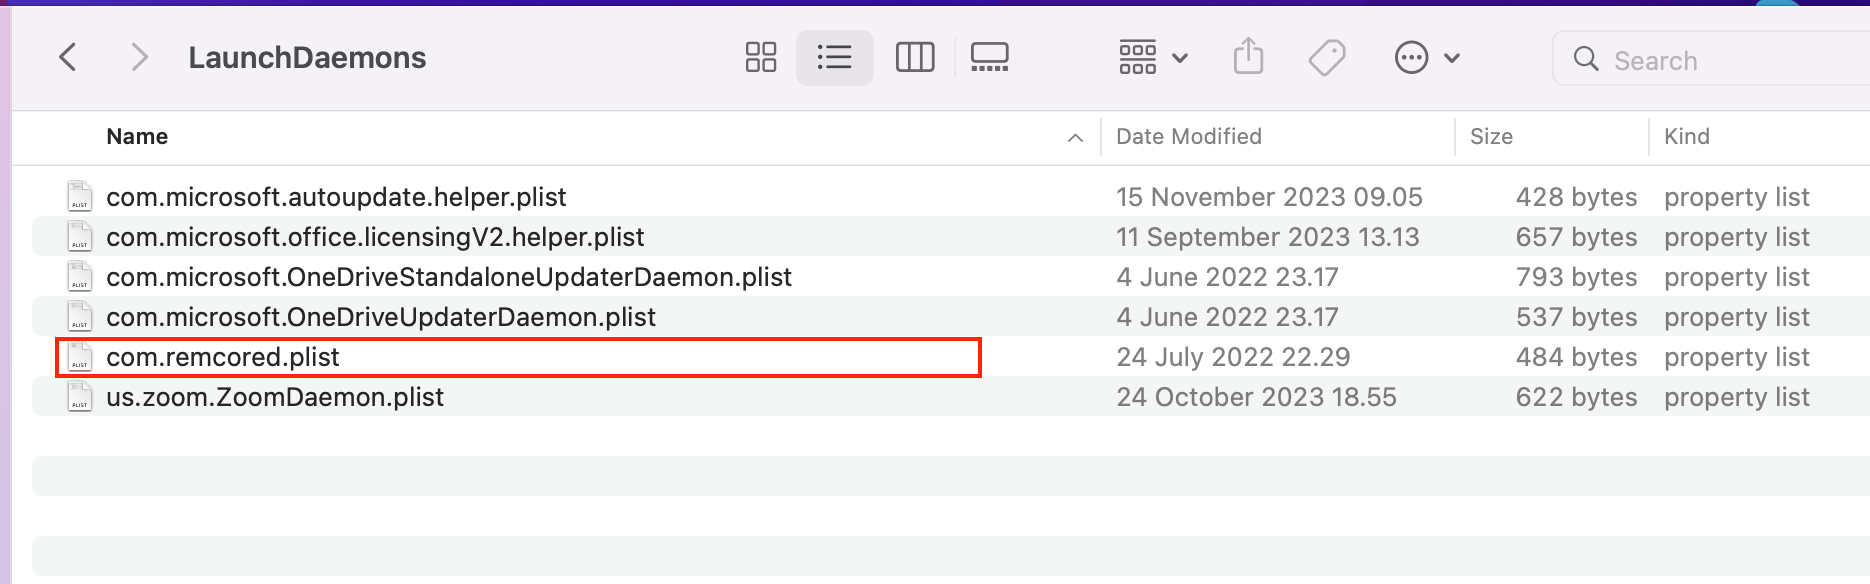Switch to gallery view

pyautogui.click(x=989, y=57)
